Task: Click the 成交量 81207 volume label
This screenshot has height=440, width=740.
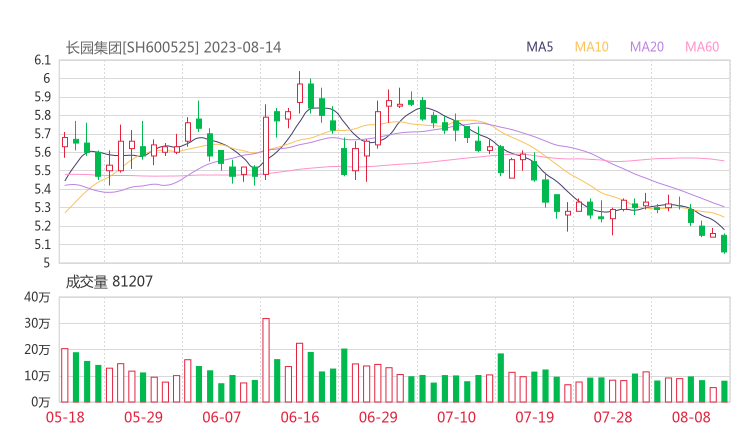Action: (x=109, y=282)
